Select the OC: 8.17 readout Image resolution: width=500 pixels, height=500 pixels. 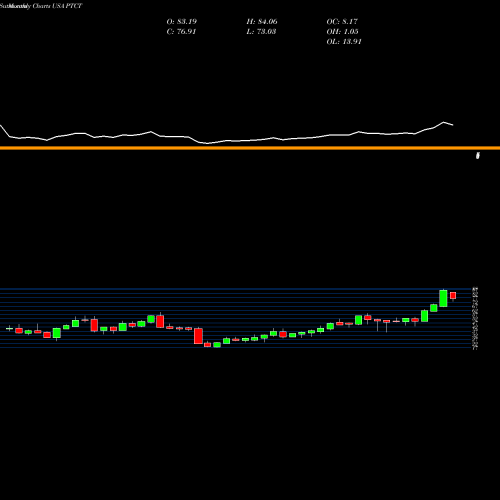(x=342, y=22)
